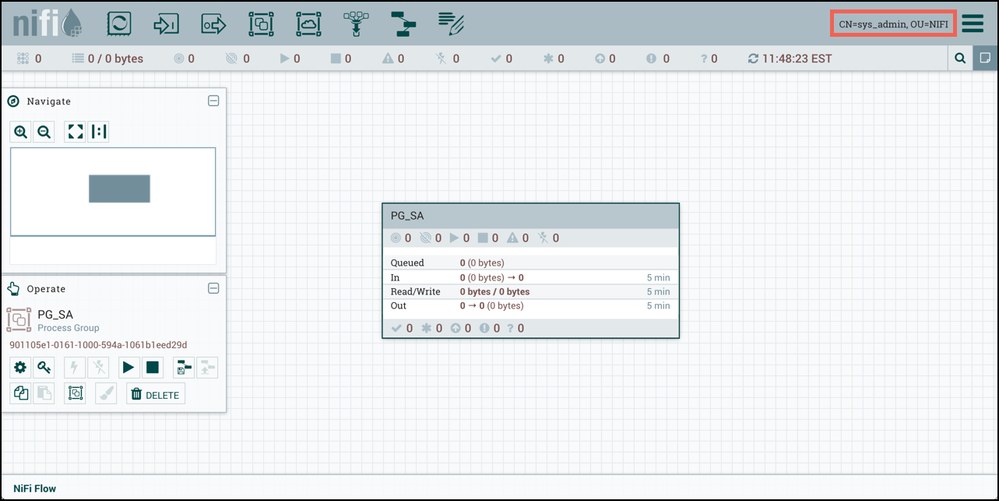Click the up-to-date versioned checkmark status icon
The image size is (999, 501).
[x=496, y=59]
